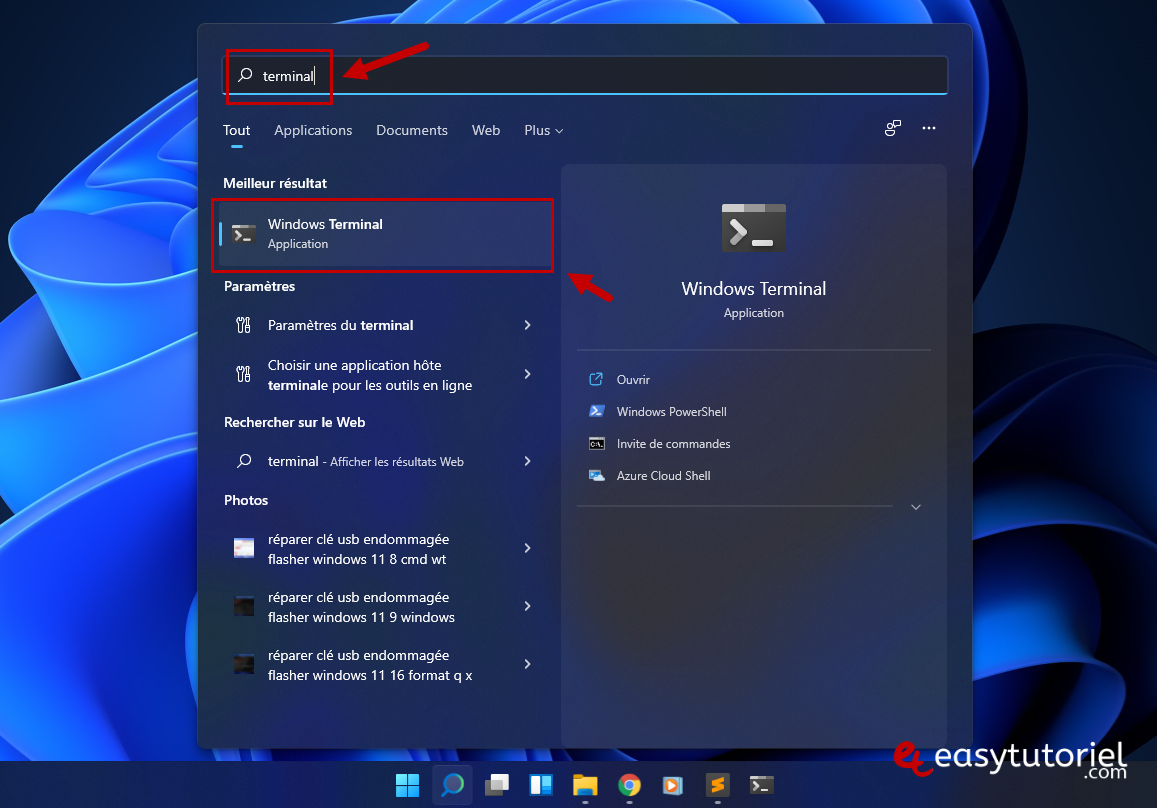Click the Search icon on taskbar

(452, 784)
